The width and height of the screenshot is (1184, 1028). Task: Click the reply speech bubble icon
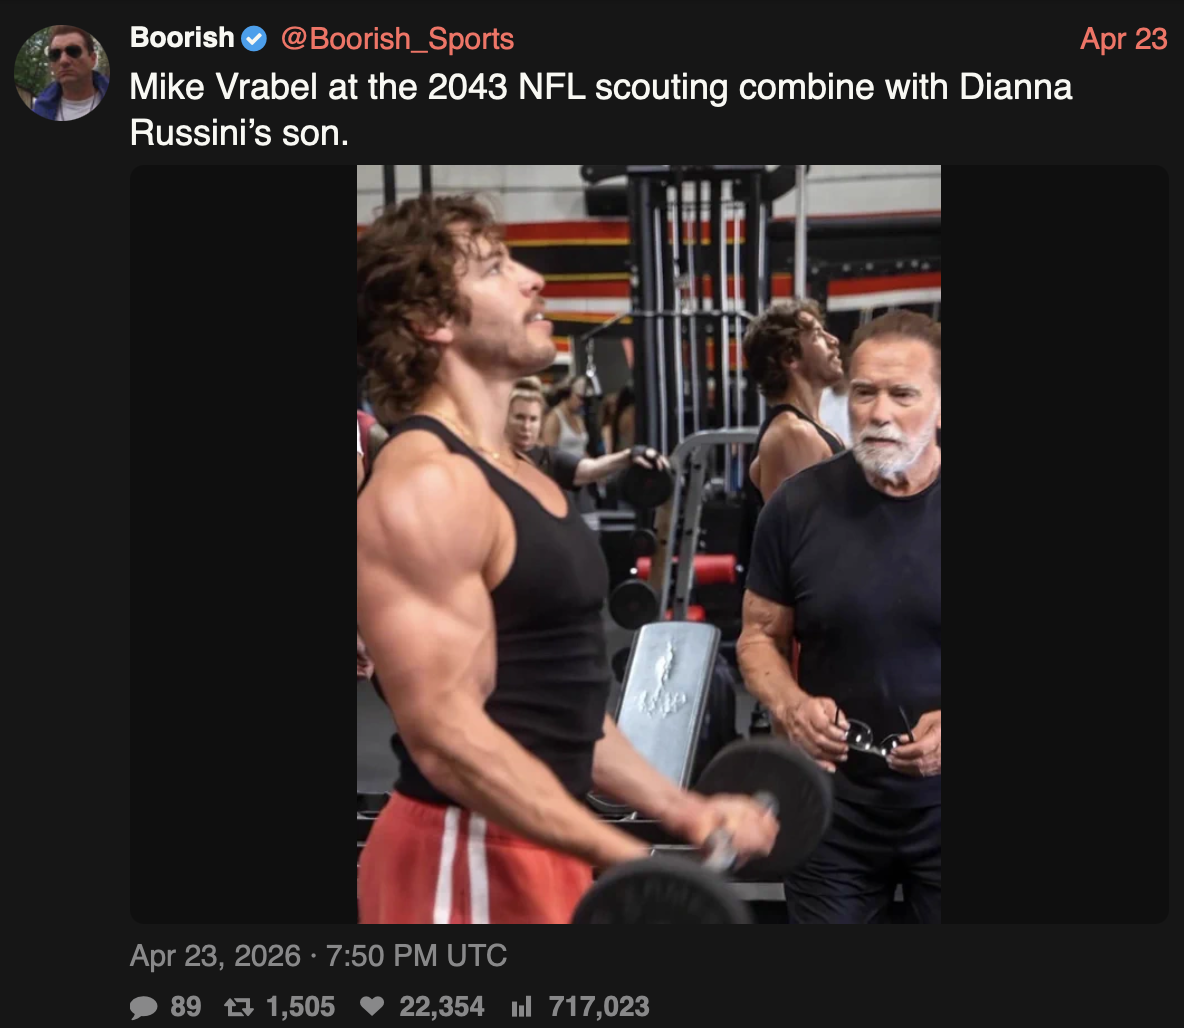click(x=144, y=1007)
